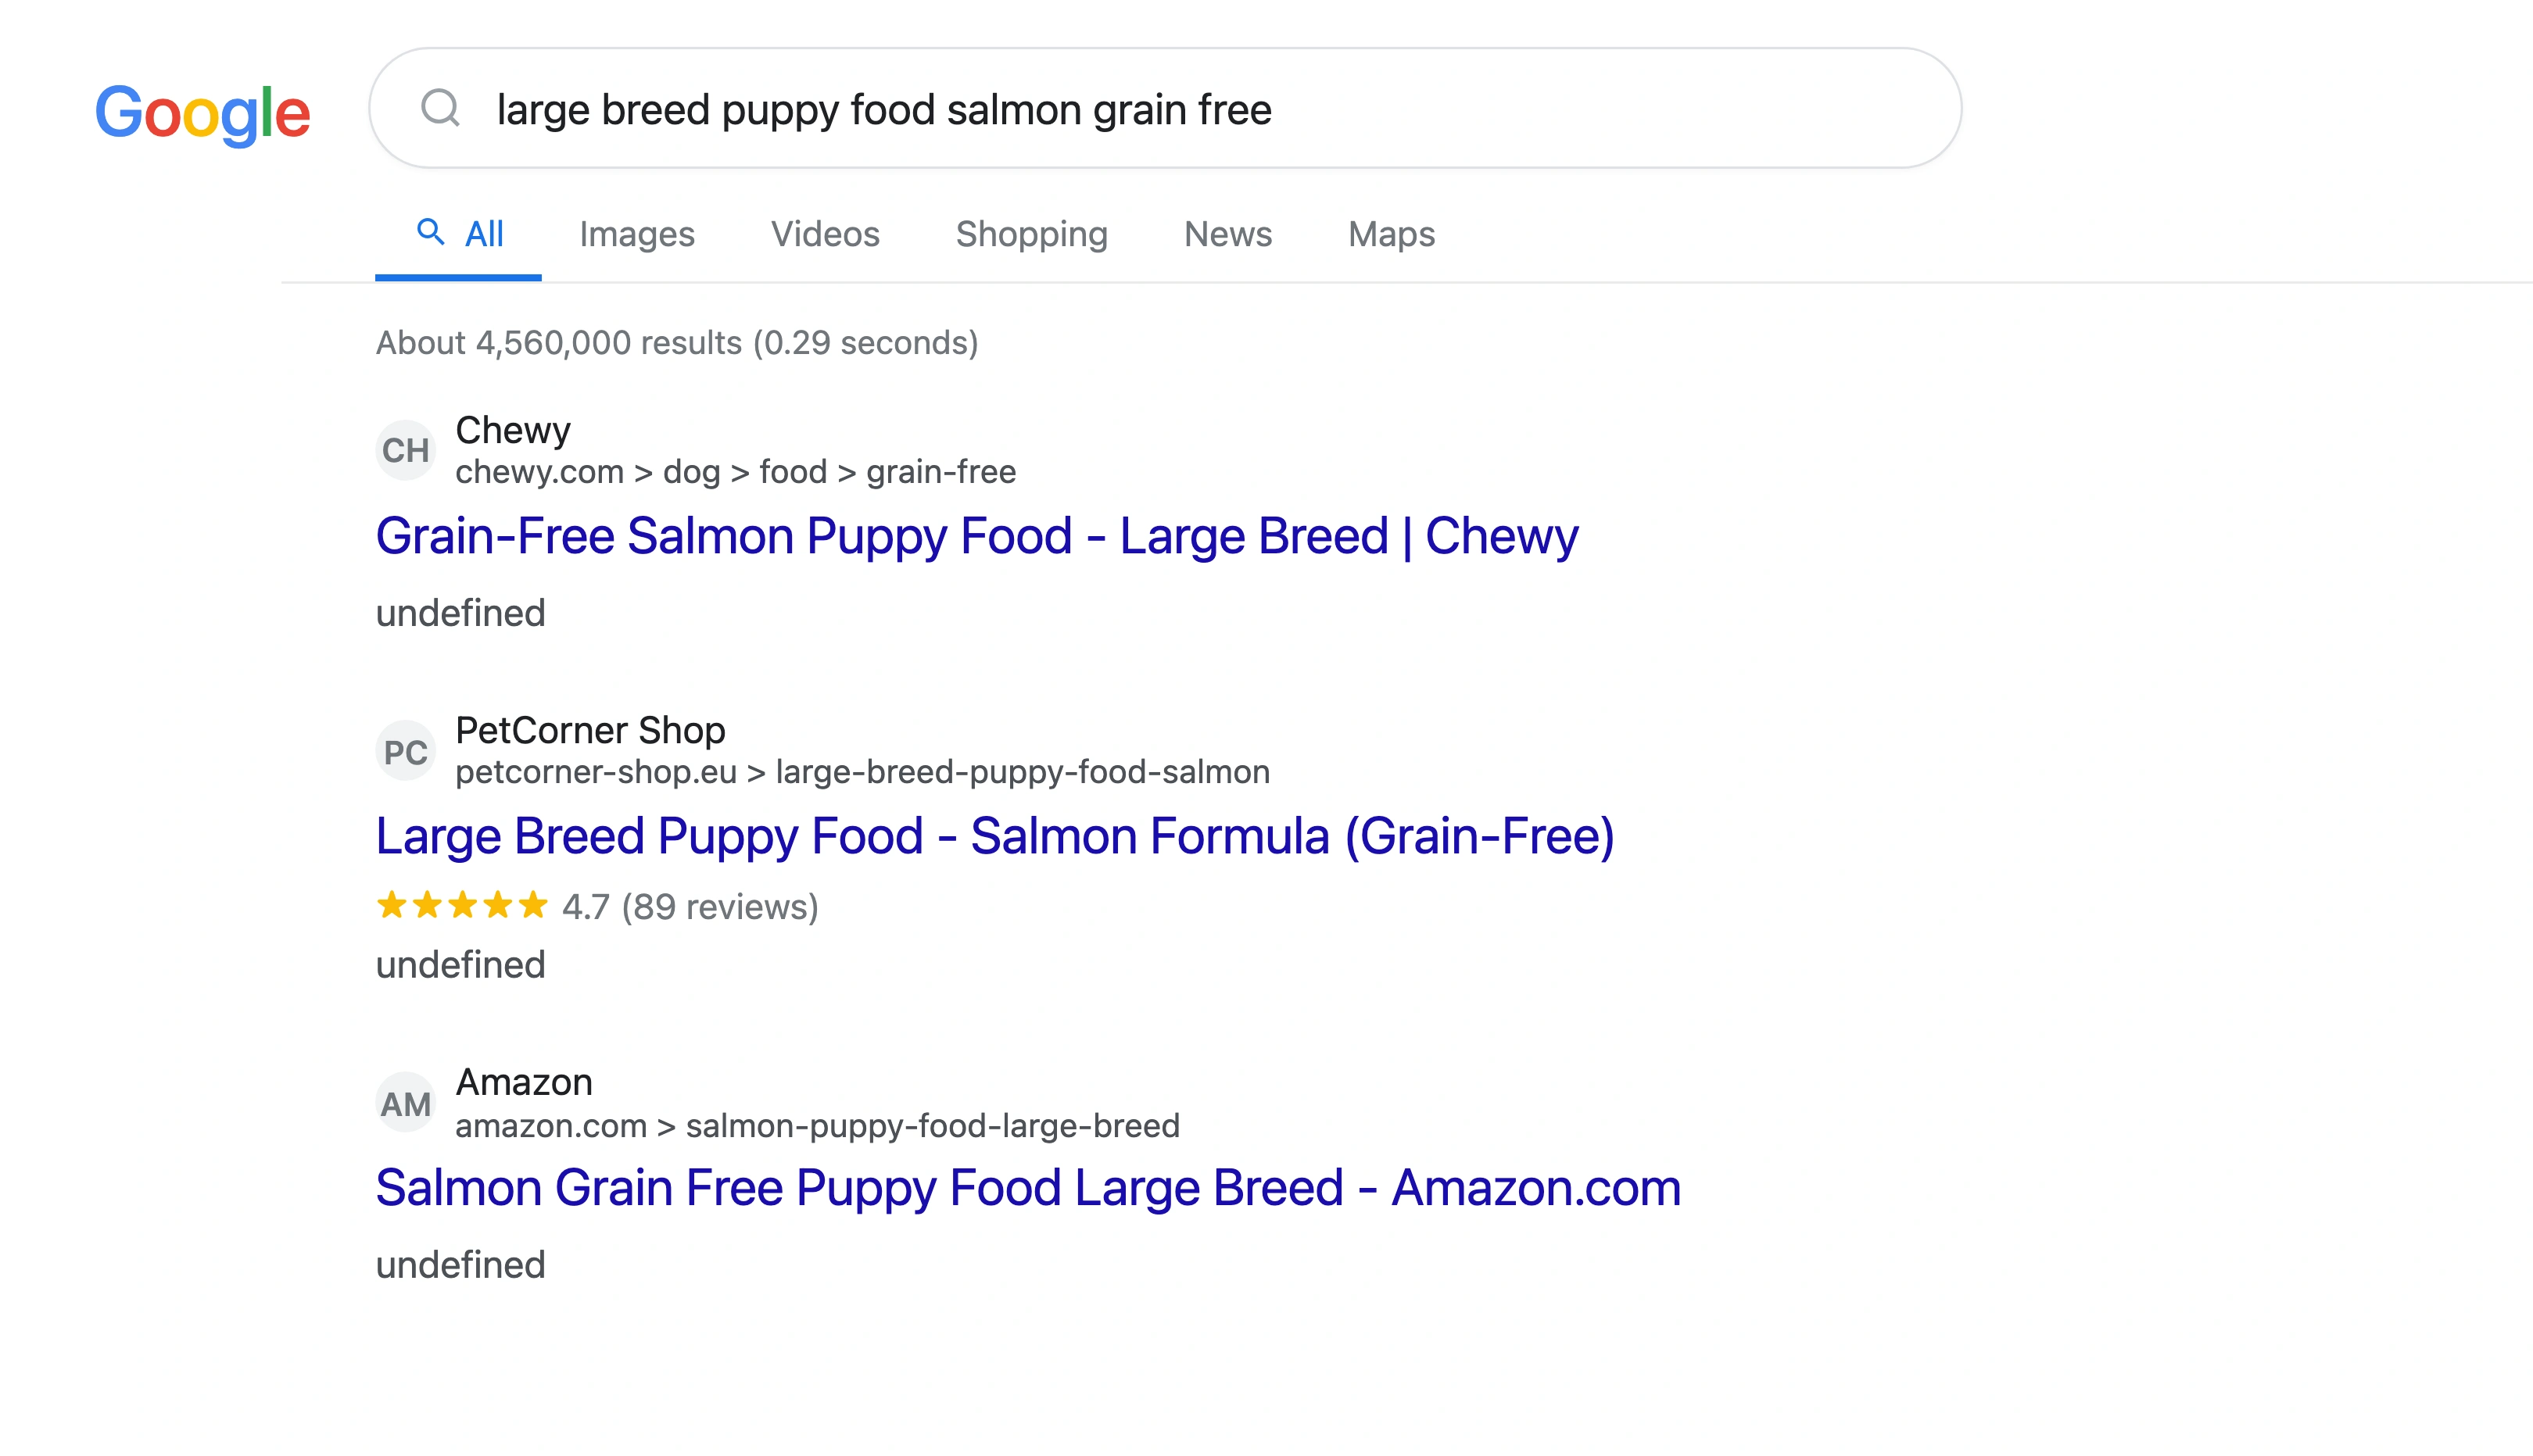Switch to the News tab
The height and width of the screenshot is (1456, 2533).
click(1227, 233)
